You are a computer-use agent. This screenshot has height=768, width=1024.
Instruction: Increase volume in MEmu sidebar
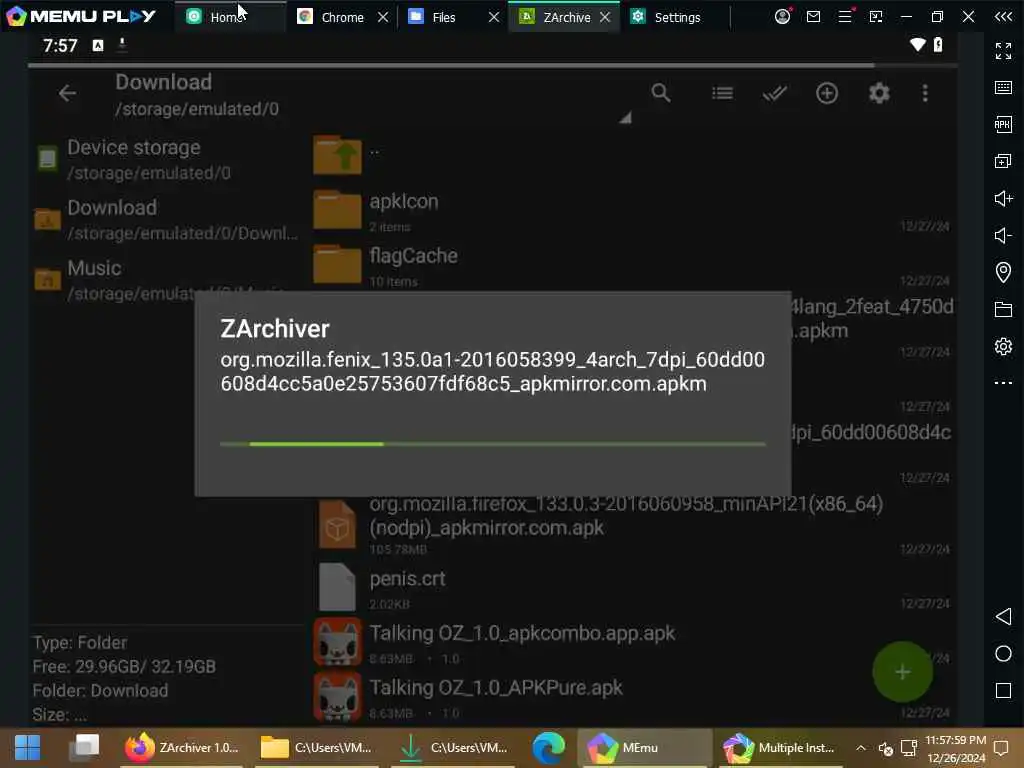tap(1003, 199)
